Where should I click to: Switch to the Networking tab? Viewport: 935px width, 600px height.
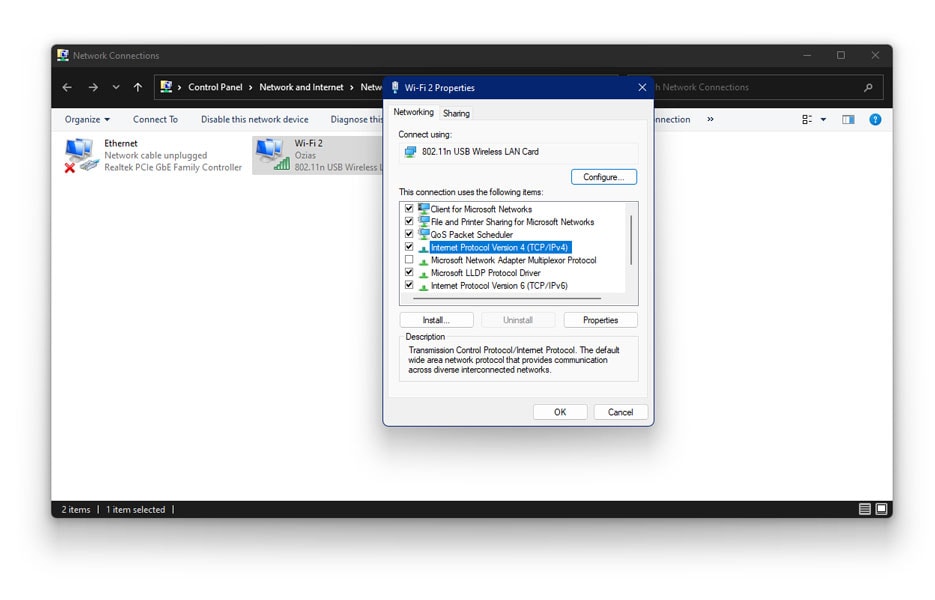click(x=413, y=112)
